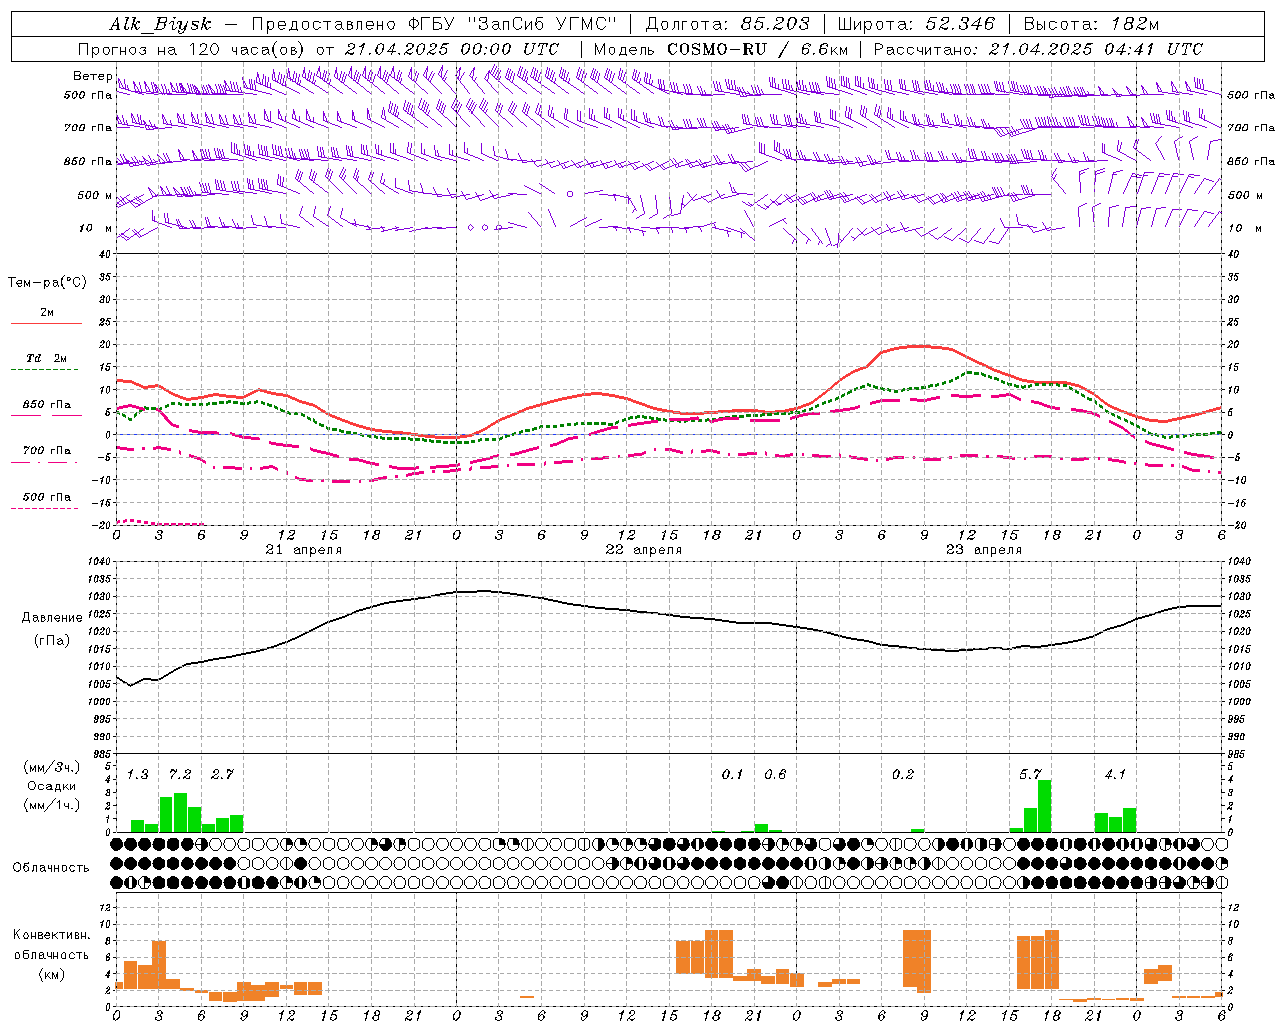Click the dashed line sample under 'Td 2м'
Image resolution: width=1280 pixels, height=1024 pixels.
click(x=46, y=370)
